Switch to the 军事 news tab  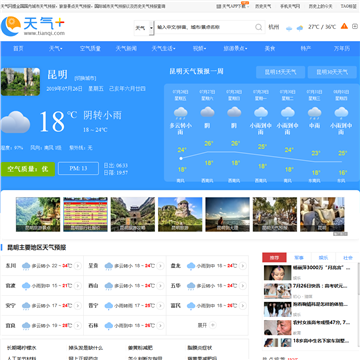click(299, 258)
